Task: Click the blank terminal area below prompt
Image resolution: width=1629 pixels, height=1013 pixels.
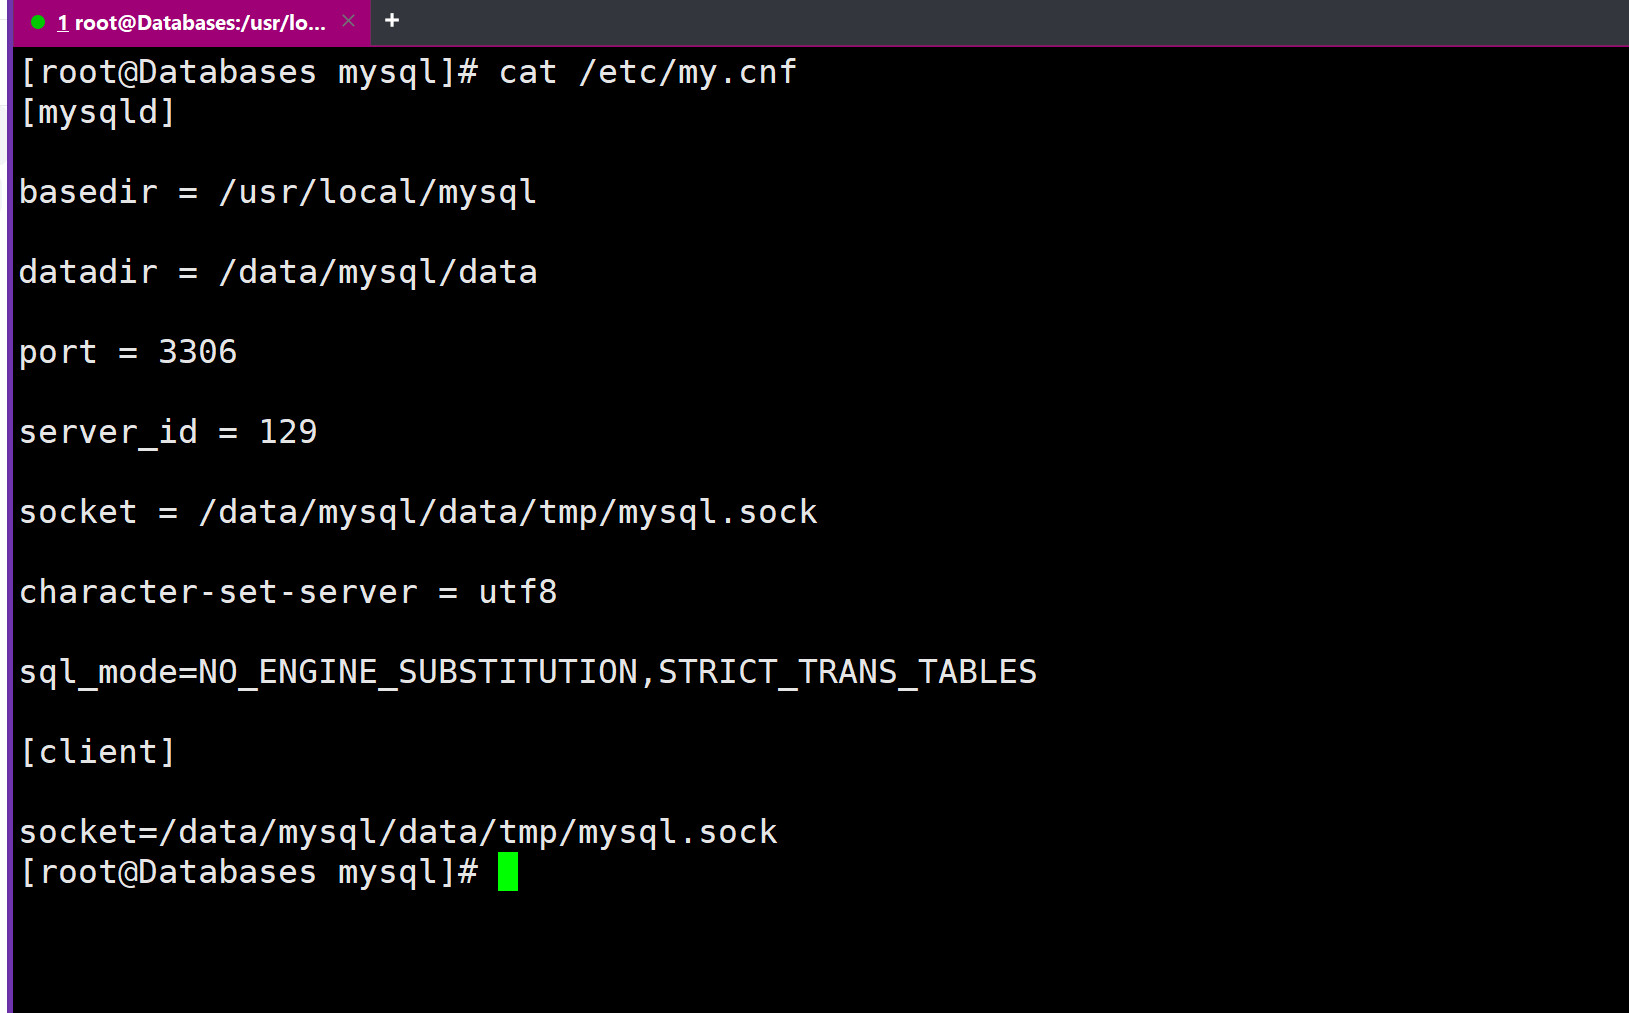Action: tap(800, 950)
